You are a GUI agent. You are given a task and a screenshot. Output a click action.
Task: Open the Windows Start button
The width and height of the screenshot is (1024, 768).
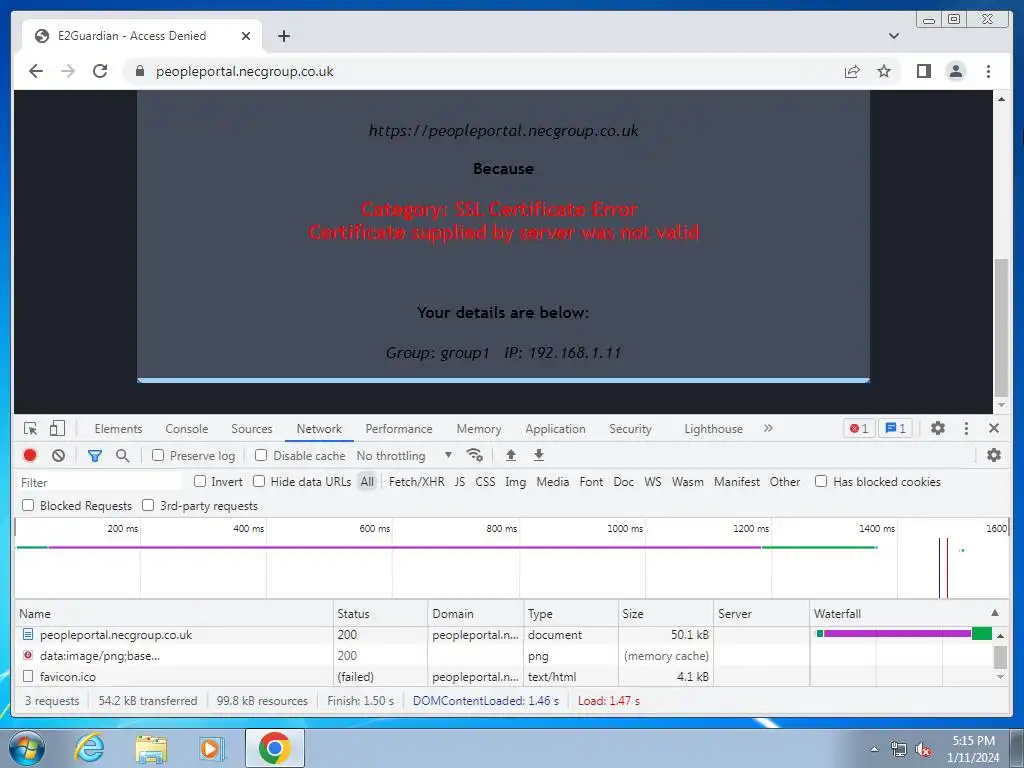click(26, 748)
